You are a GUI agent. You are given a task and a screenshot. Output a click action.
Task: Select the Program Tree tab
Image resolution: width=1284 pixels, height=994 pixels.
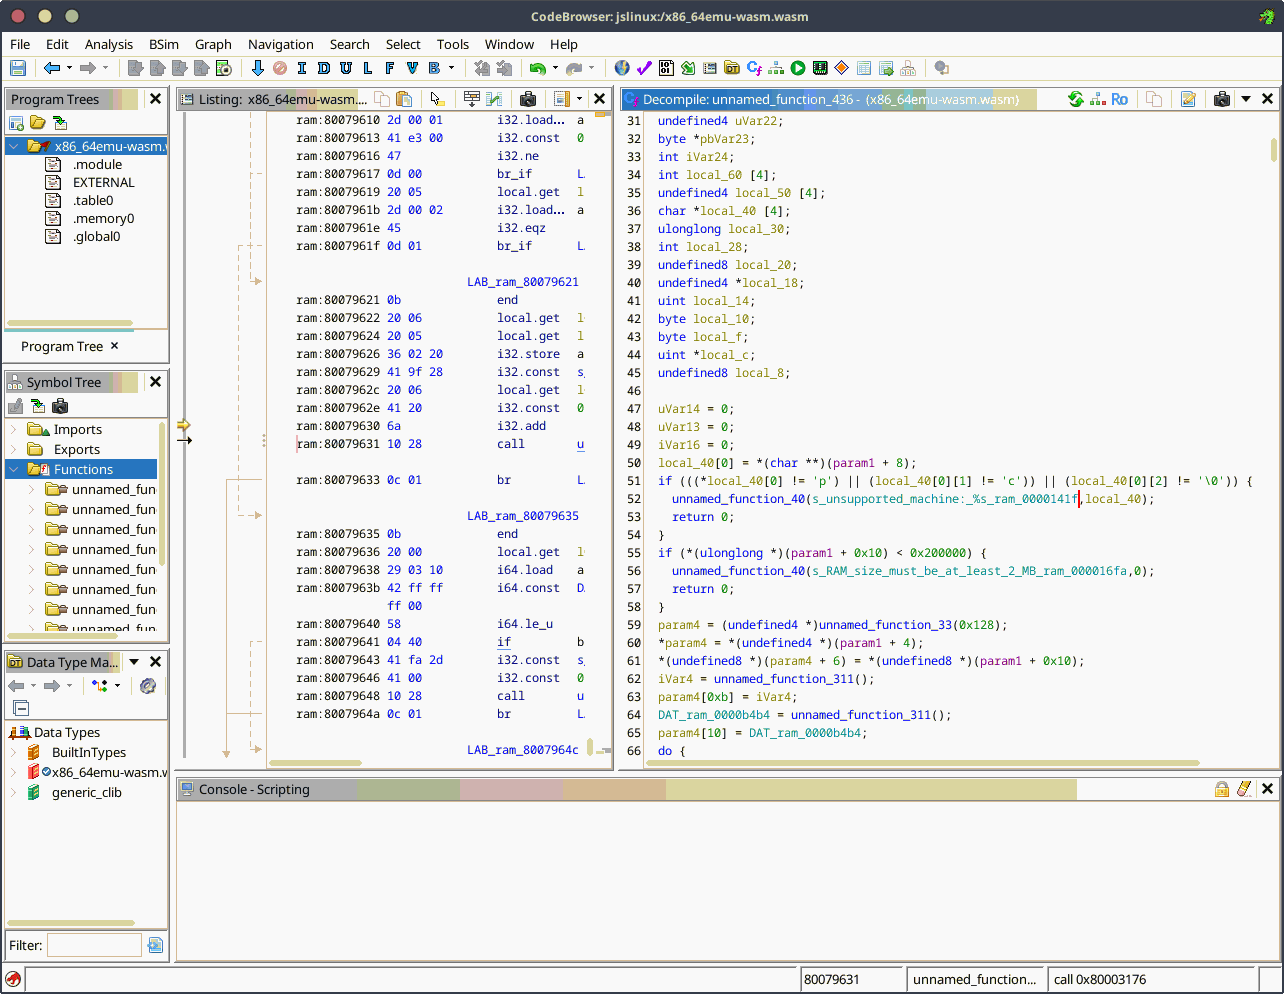pos(63,347)
